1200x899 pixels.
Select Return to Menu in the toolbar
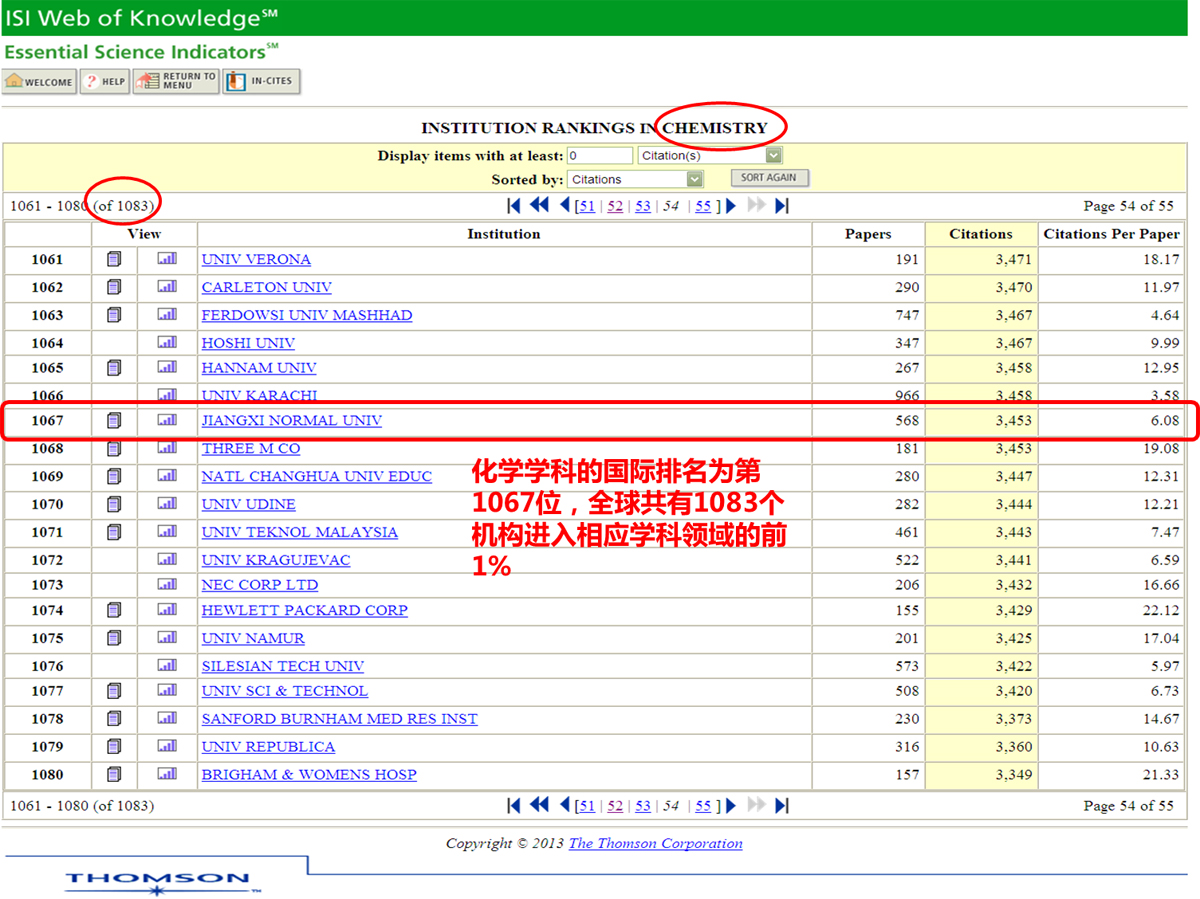(x=176, y=81)
